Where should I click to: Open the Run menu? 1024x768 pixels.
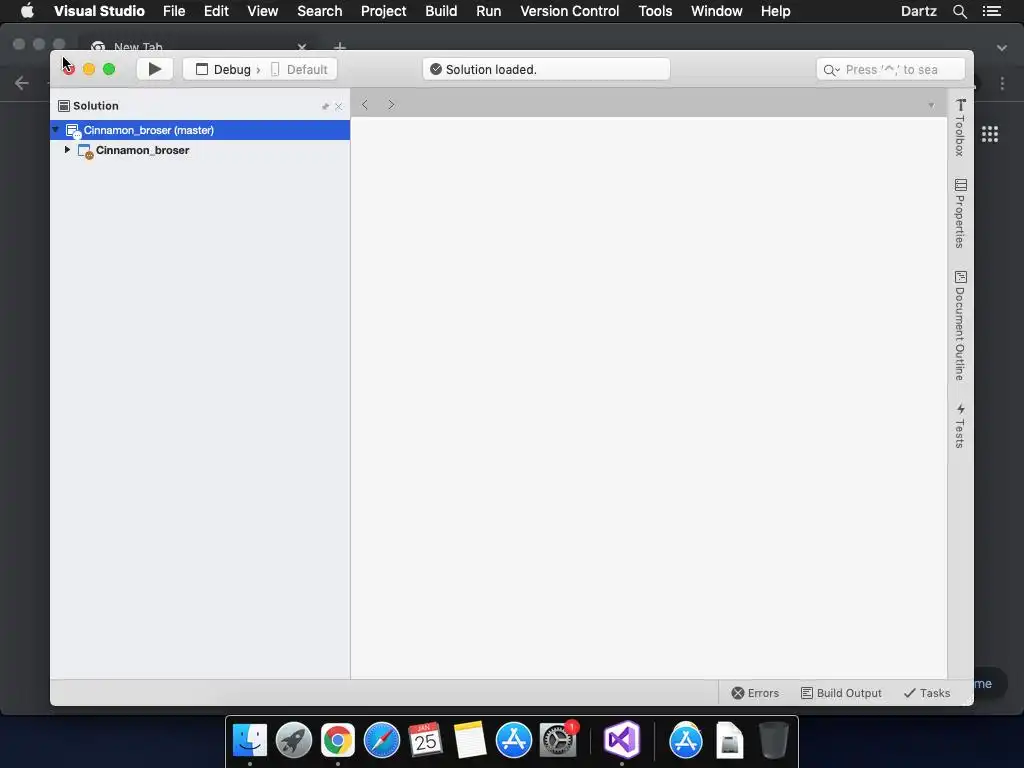(488, 11)
